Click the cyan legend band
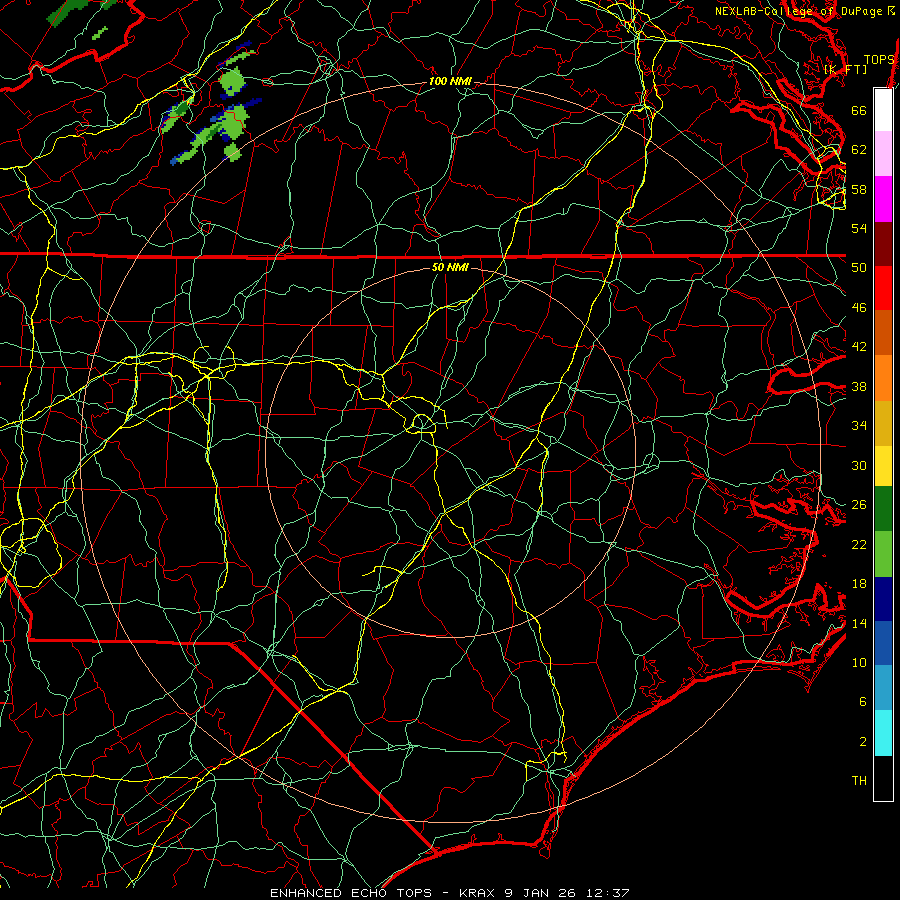The image size is (900, 900). click(x=883, y=733)
